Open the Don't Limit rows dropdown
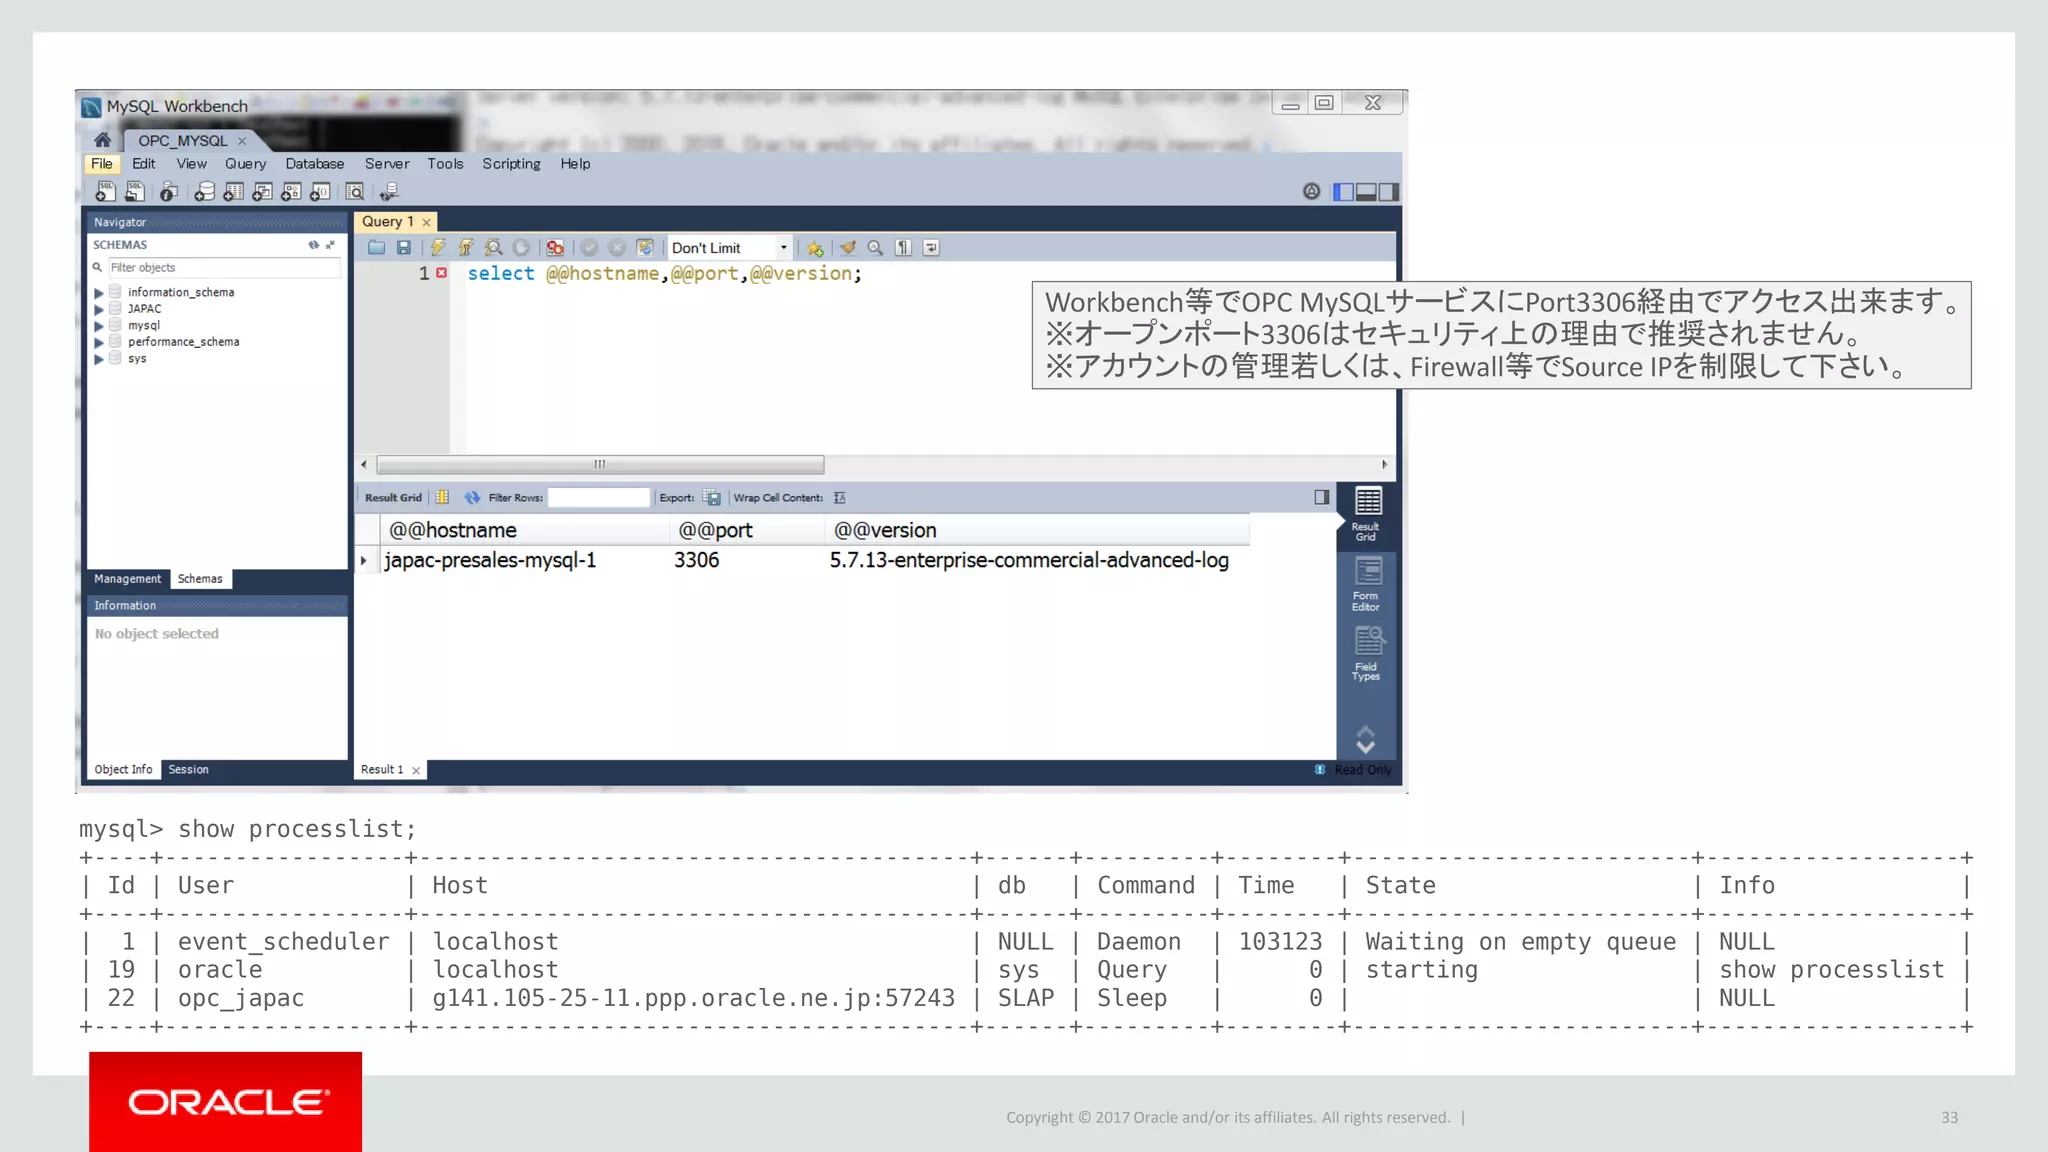This screenshot has height=1152, width=2048. [x=783, y=248]
